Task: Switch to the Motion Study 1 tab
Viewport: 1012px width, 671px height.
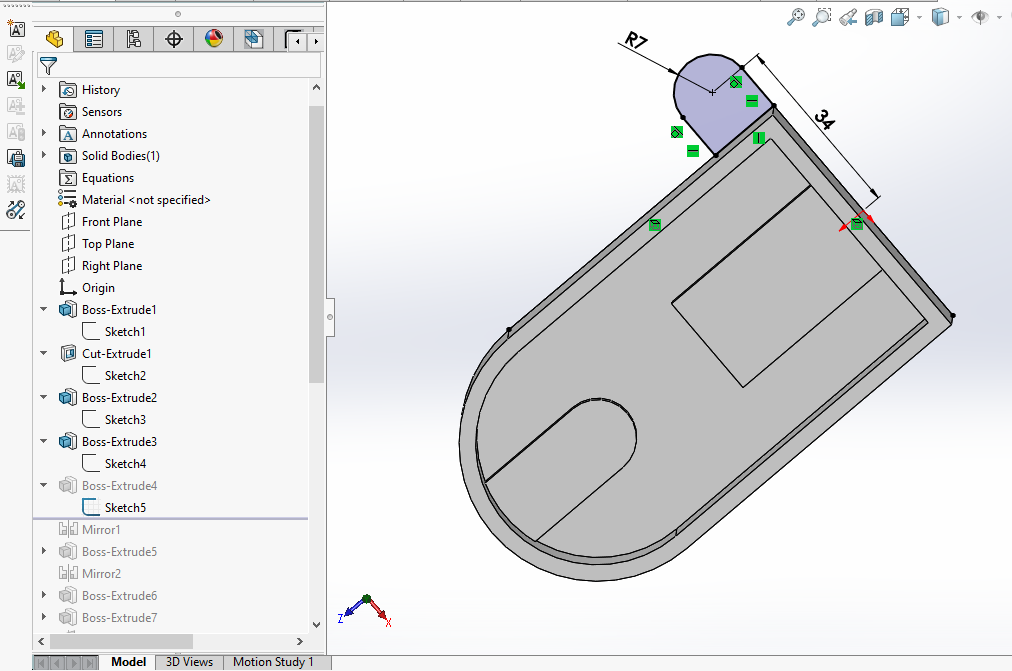Action: (x=273, y=662)
